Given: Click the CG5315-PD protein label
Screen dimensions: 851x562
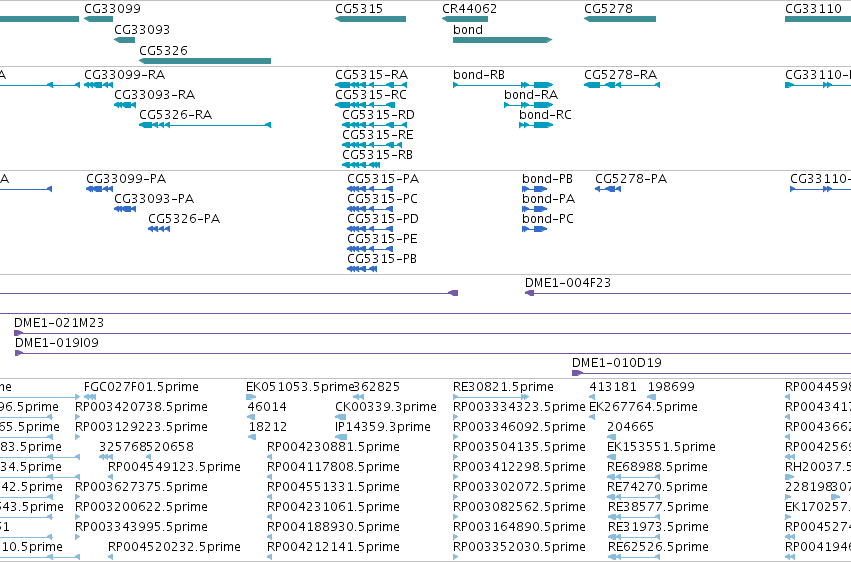Looking at the screenshot, I should (383, 219).
